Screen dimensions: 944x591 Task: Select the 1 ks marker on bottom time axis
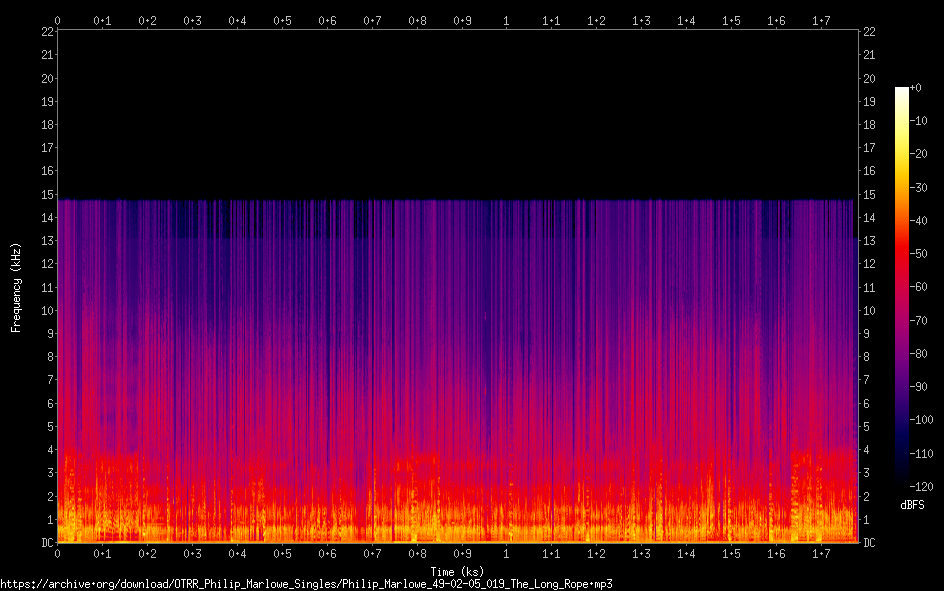coord(507,553)
